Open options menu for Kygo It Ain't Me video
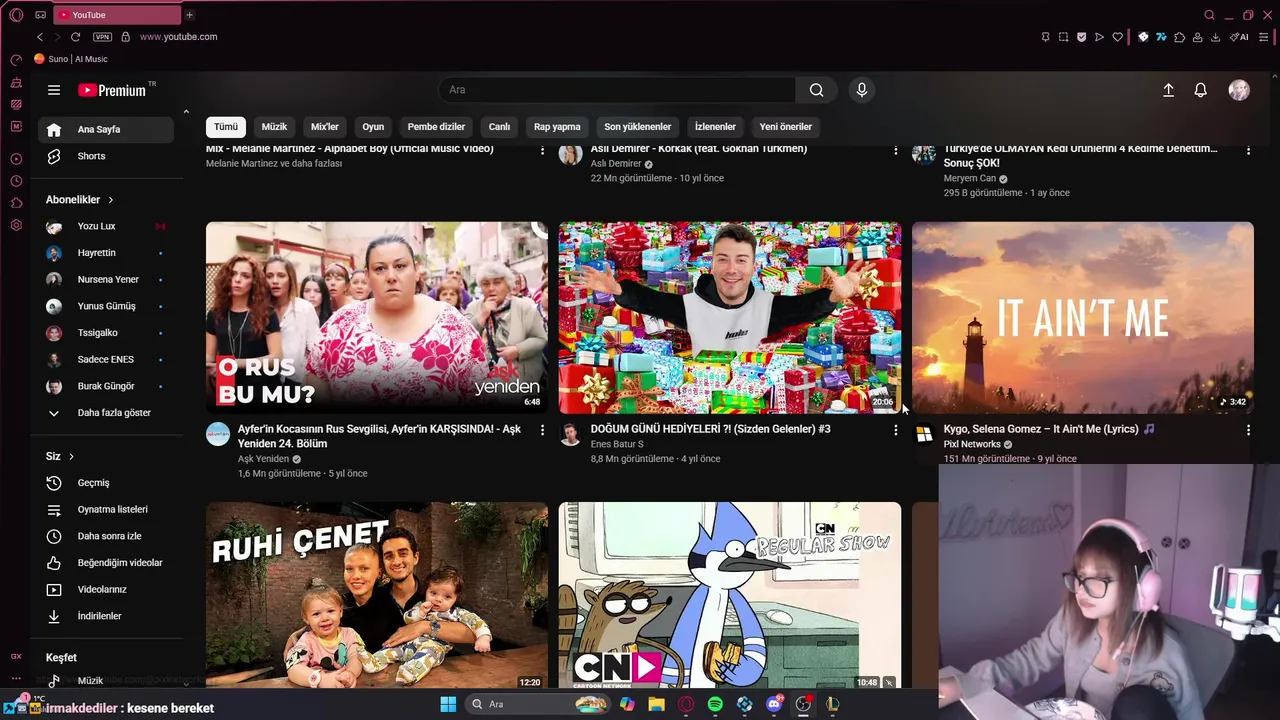The image size is (1280, 720). point(1248,430)
